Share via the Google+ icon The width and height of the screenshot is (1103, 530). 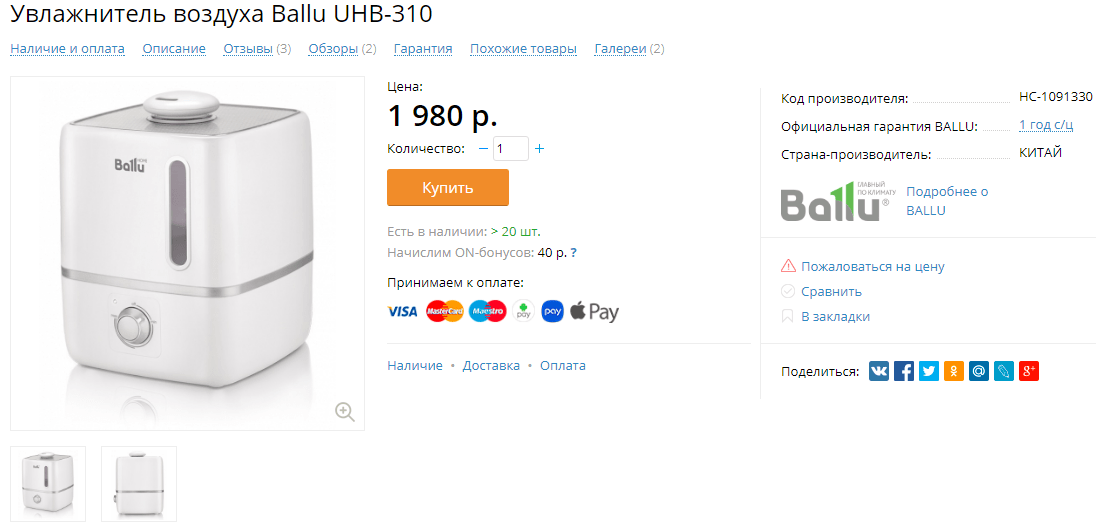click(x=1028, y=371)
